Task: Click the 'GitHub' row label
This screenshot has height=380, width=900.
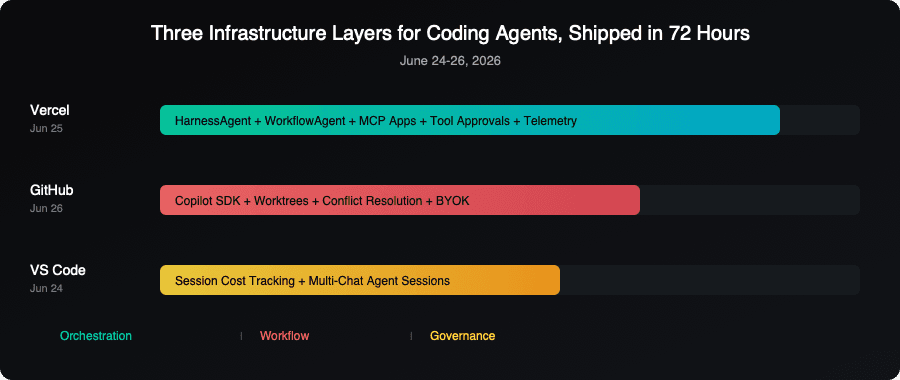Action: click(x=51, y=190)
